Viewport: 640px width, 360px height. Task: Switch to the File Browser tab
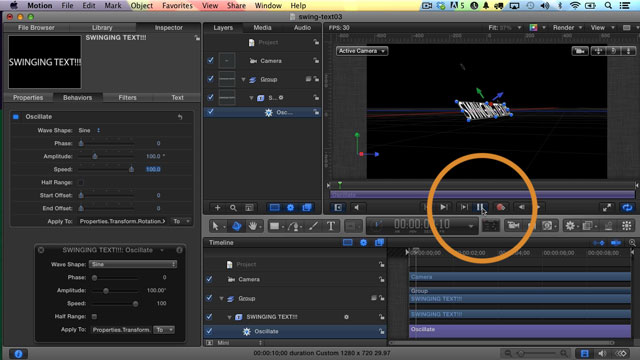(x=36, y=28)
